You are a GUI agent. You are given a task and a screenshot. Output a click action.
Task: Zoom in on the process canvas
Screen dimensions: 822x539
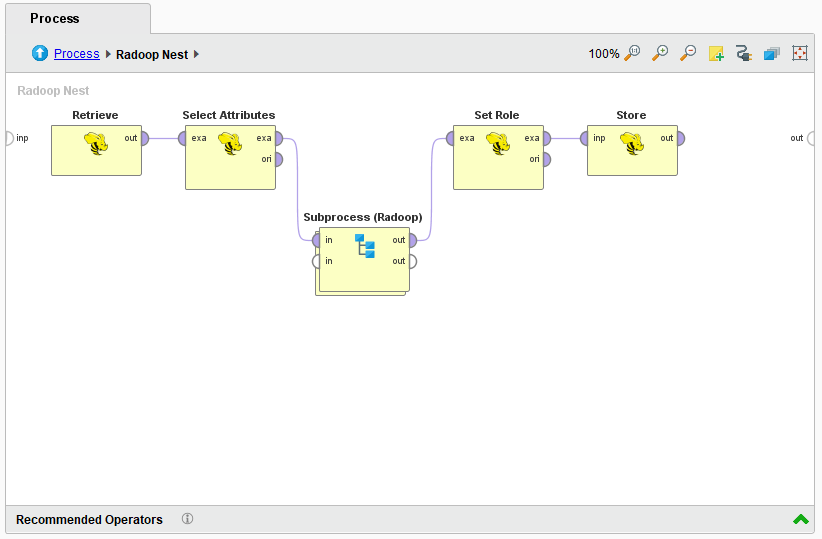[660, 53]
